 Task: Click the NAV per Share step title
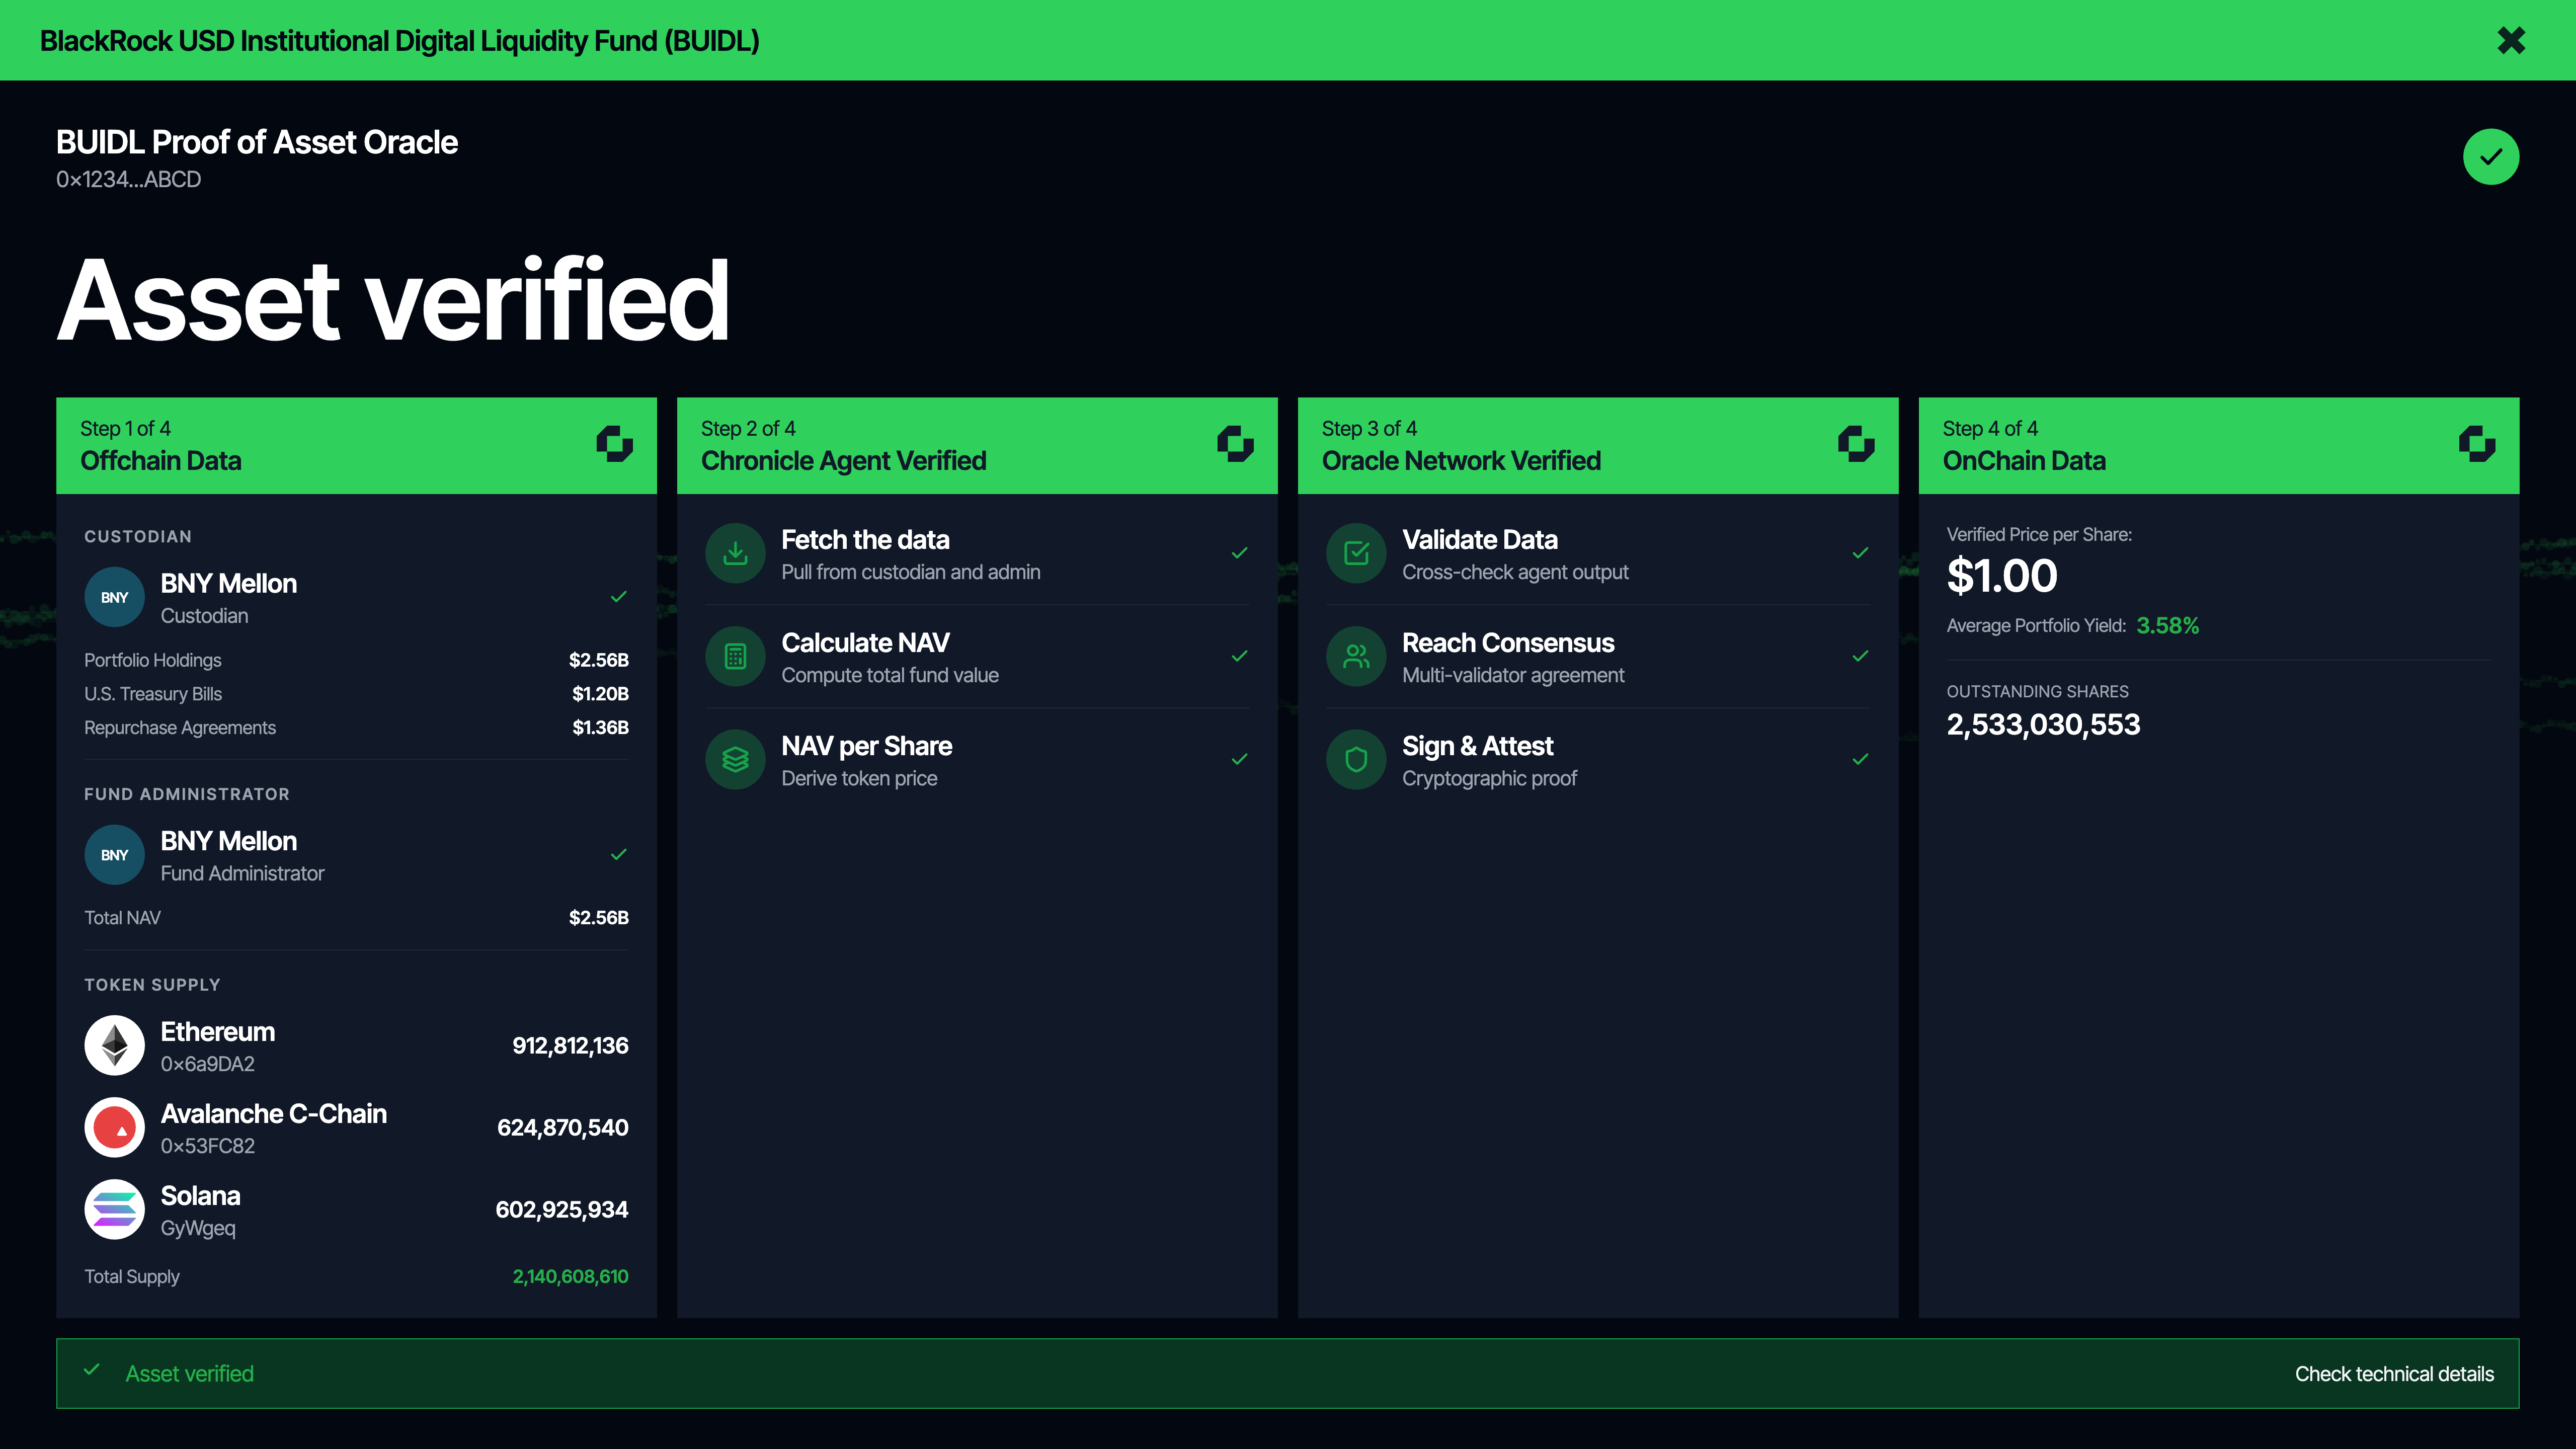866,747
